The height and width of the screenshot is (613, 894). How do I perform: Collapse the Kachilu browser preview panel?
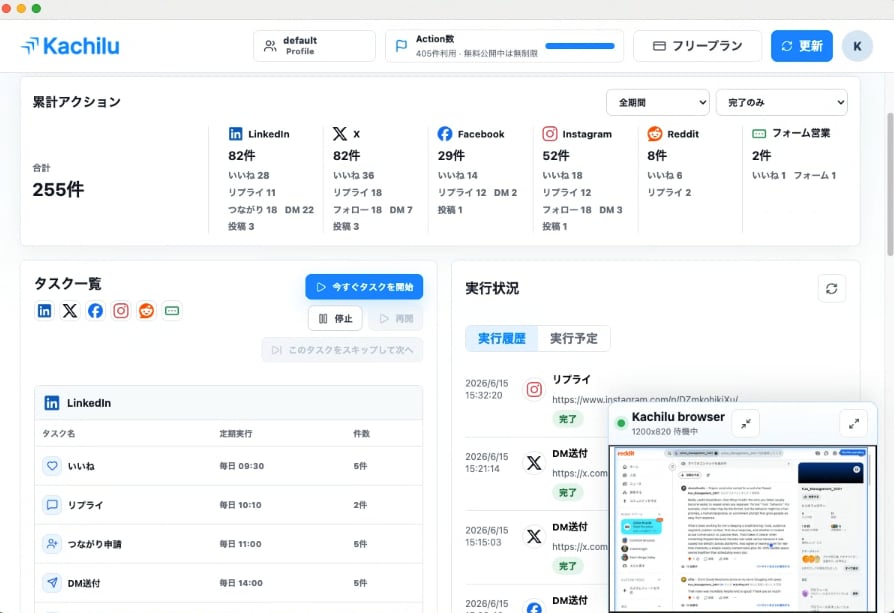(x=746, y=424)
